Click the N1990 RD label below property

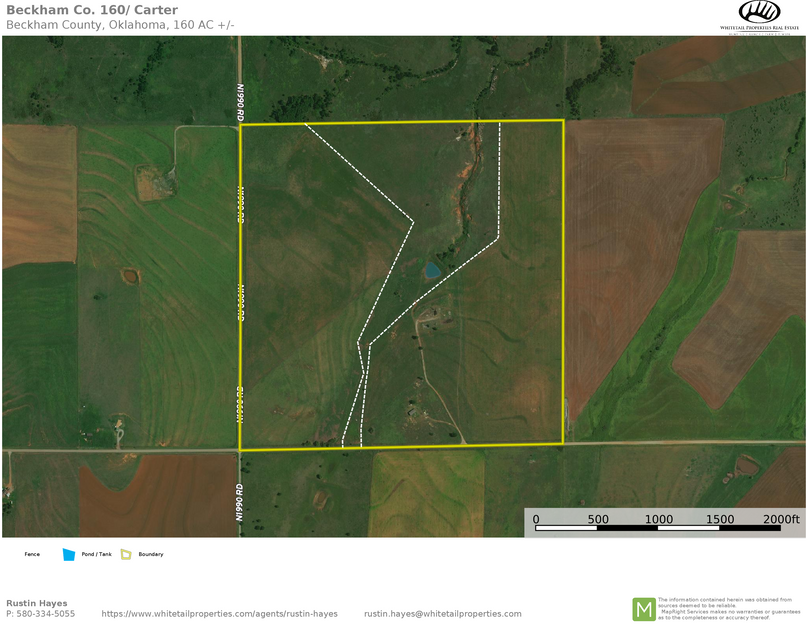pyautogui.click(x=240, y=504)
